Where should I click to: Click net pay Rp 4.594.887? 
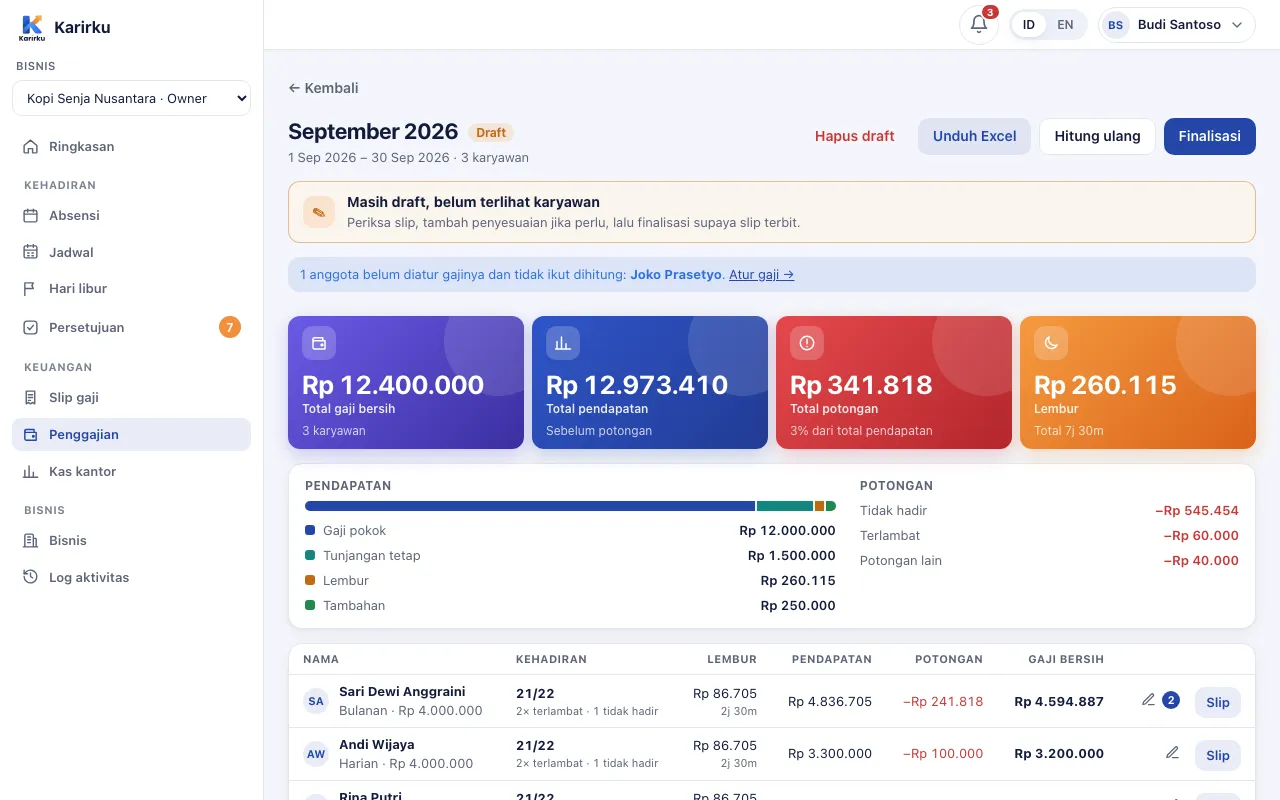click(1059, 701)
